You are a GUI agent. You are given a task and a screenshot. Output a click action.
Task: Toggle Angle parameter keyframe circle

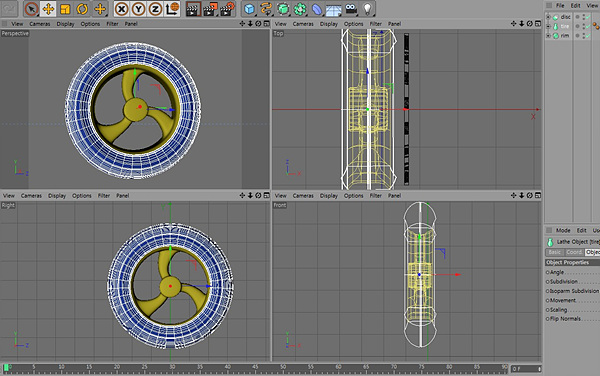pyautogui.click(x=548, y=272)
